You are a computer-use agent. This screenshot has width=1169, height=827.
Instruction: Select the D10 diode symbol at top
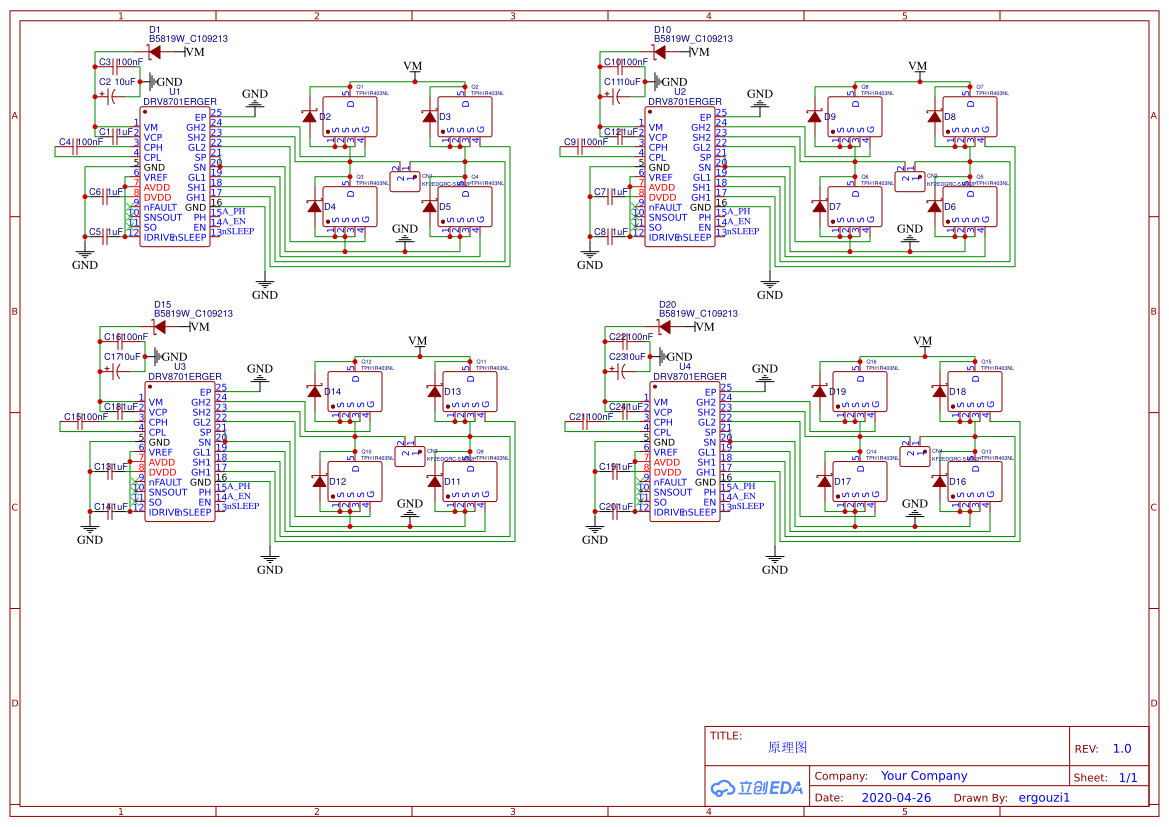(660, 51)
